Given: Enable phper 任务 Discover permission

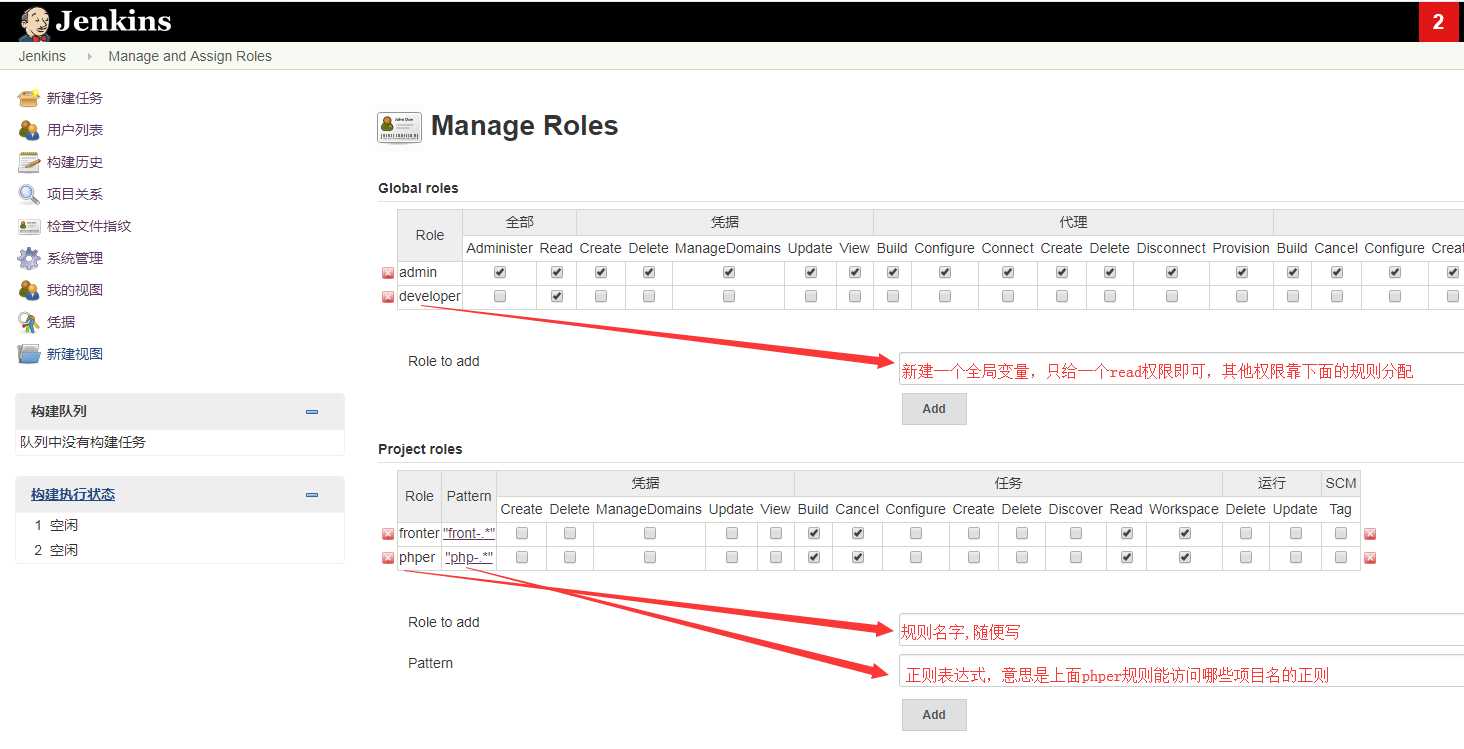Looking at the screenshot, I should (1076, 557).
